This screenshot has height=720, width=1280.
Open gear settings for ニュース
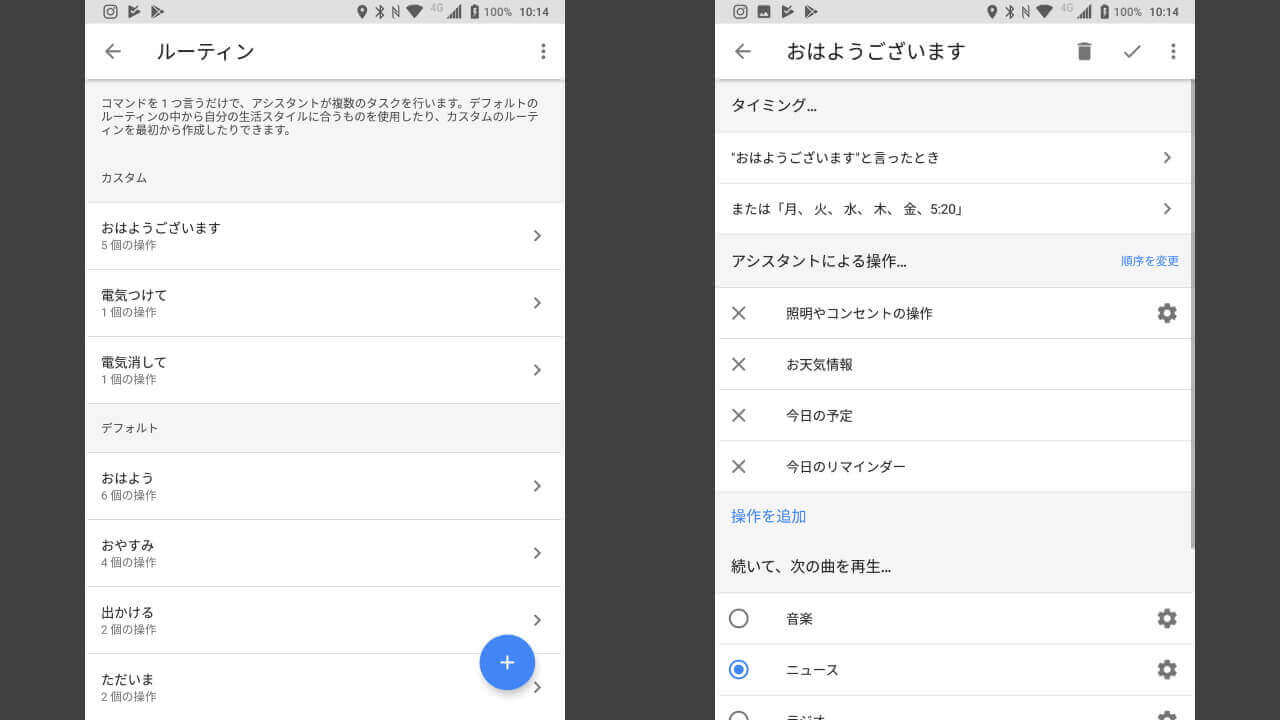click(1166, 669)
